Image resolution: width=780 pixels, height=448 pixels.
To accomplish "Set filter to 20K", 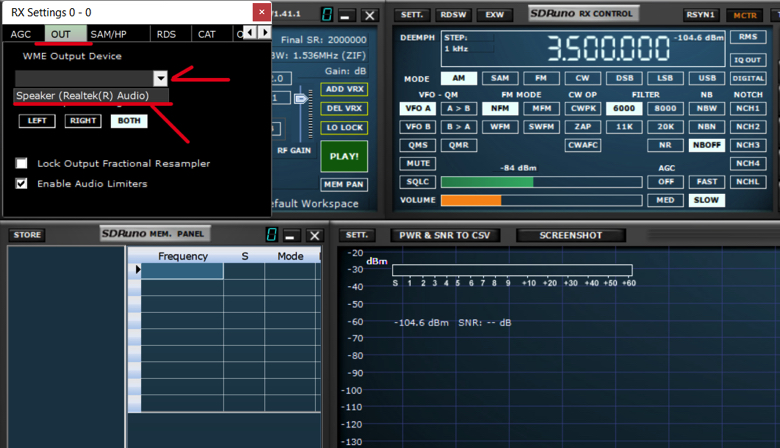I will tap(665, 127).
